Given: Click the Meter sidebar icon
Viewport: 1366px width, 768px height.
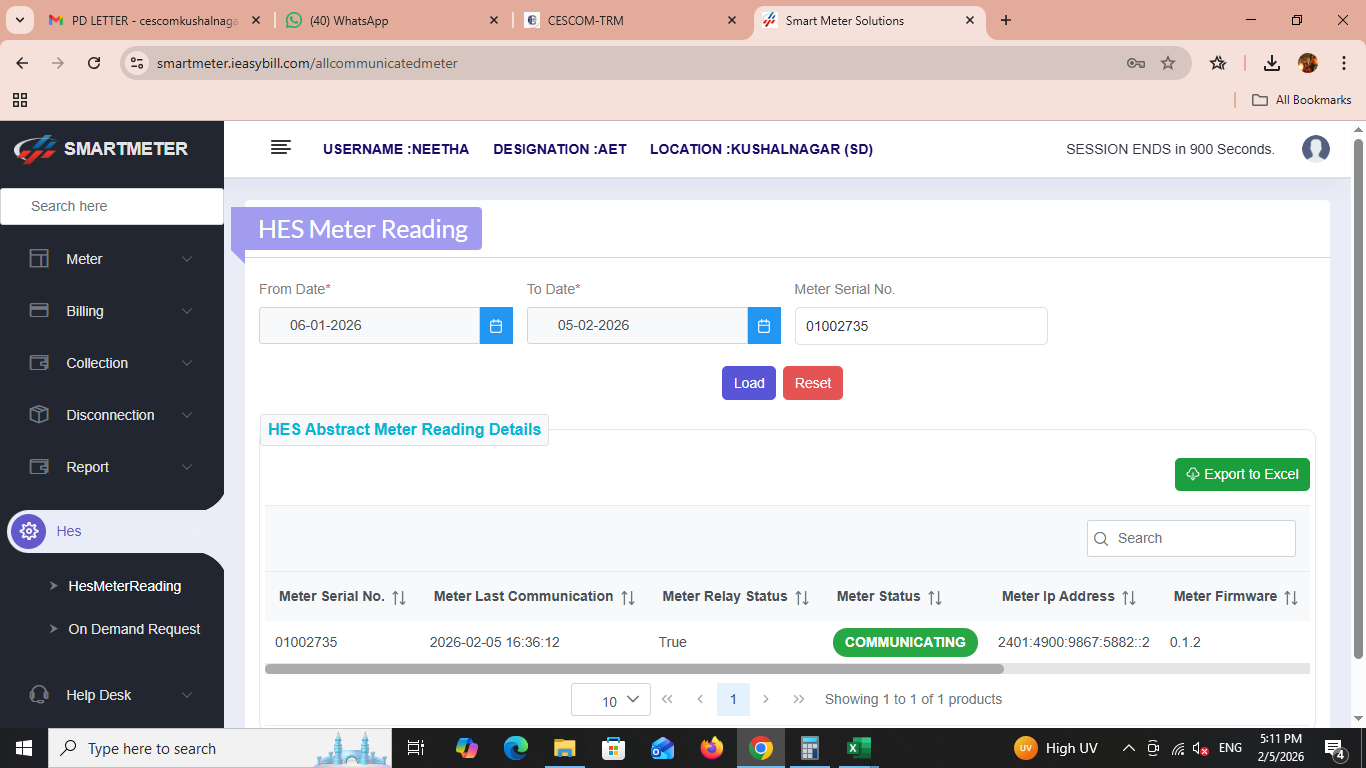Looking at the screenshot, I should (x=39, y=259).
